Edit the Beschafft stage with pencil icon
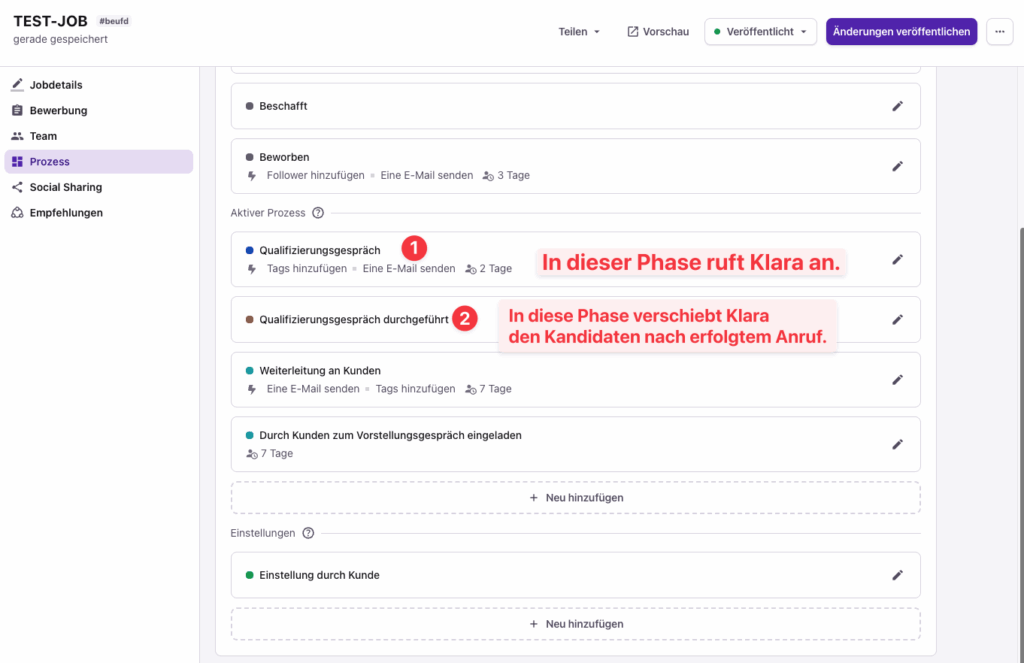 click(897, 106)
